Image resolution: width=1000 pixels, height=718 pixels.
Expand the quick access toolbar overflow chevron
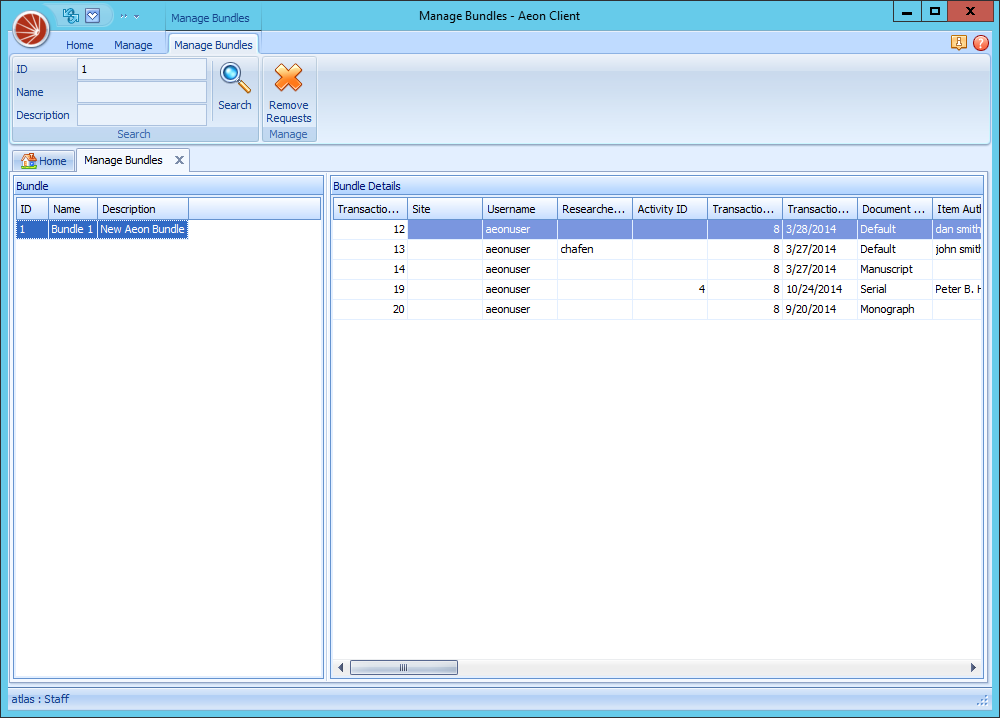(125, 15)
